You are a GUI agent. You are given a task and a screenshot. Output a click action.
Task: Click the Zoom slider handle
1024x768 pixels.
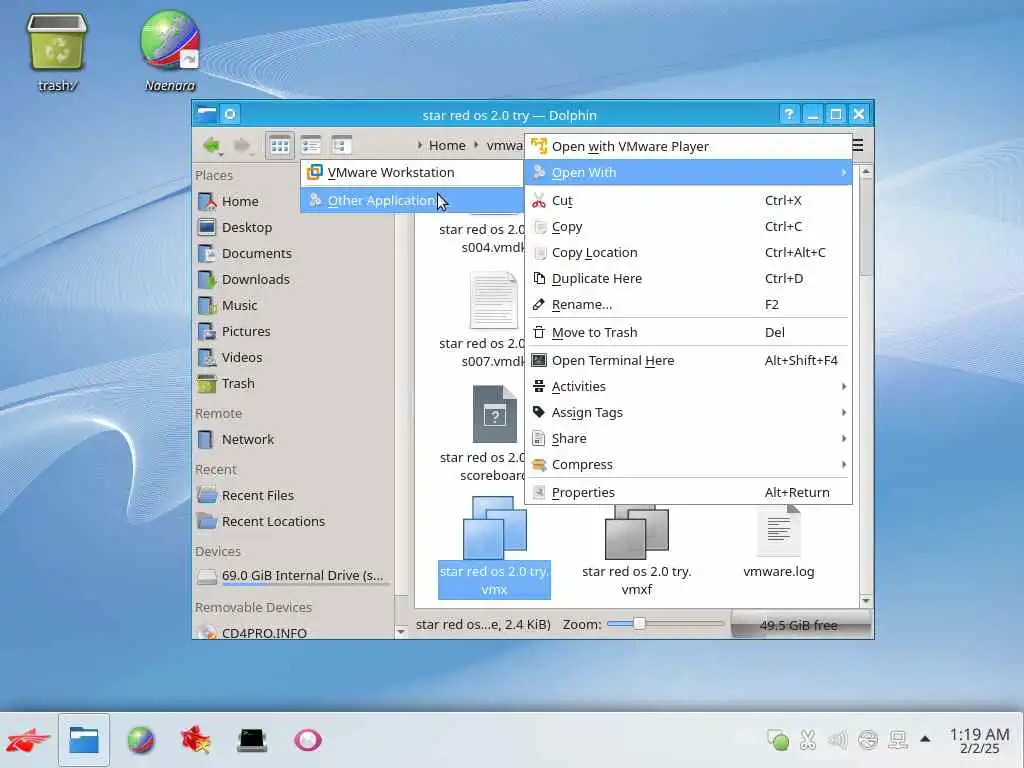639,624
